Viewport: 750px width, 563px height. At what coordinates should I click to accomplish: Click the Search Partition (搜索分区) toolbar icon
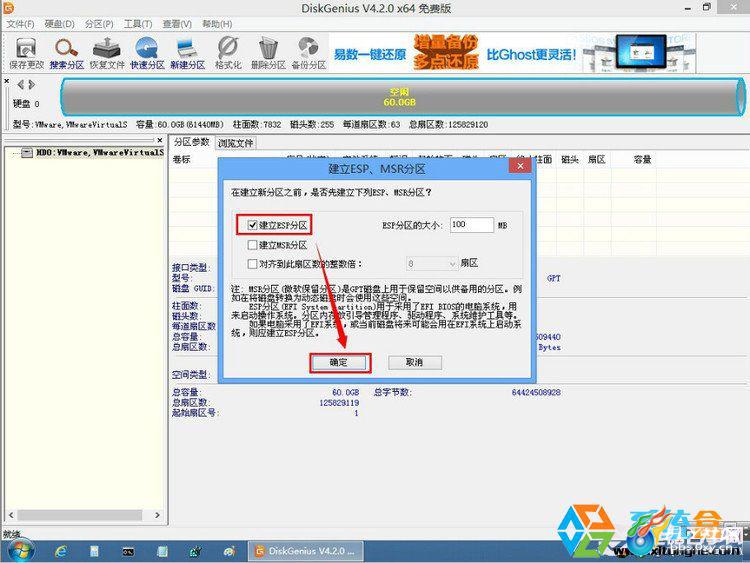[x=66, y=53]
